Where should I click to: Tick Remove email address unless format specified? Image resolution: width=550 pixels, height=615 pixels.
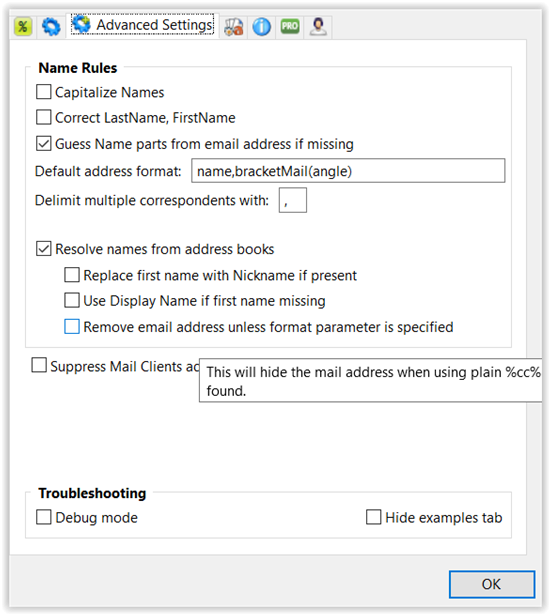tap(72, 326)
